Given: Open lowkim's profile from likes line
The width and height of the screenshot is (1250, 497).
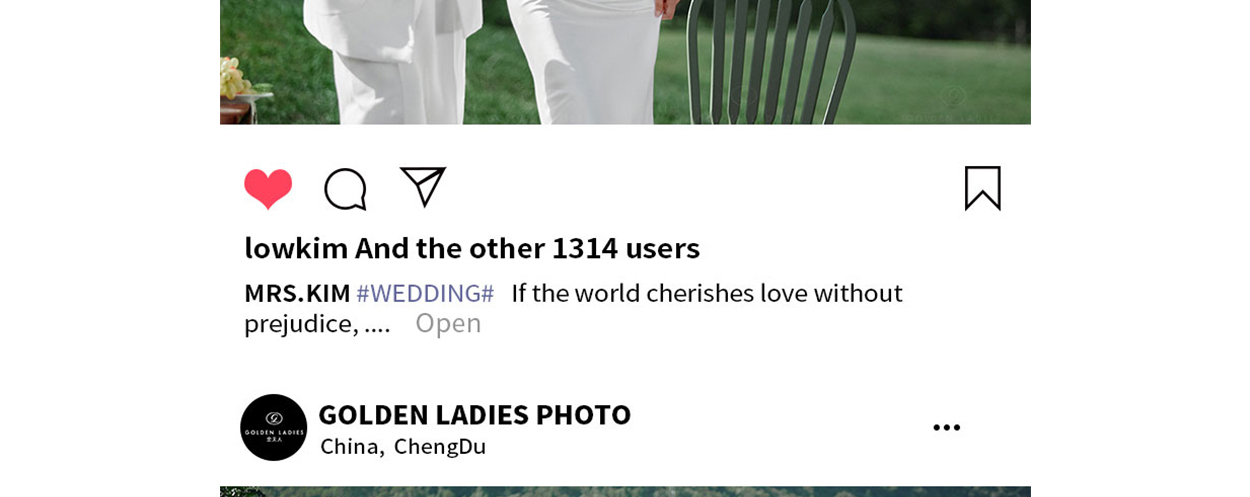Looking at the screenshot, I should pos(296,247).
